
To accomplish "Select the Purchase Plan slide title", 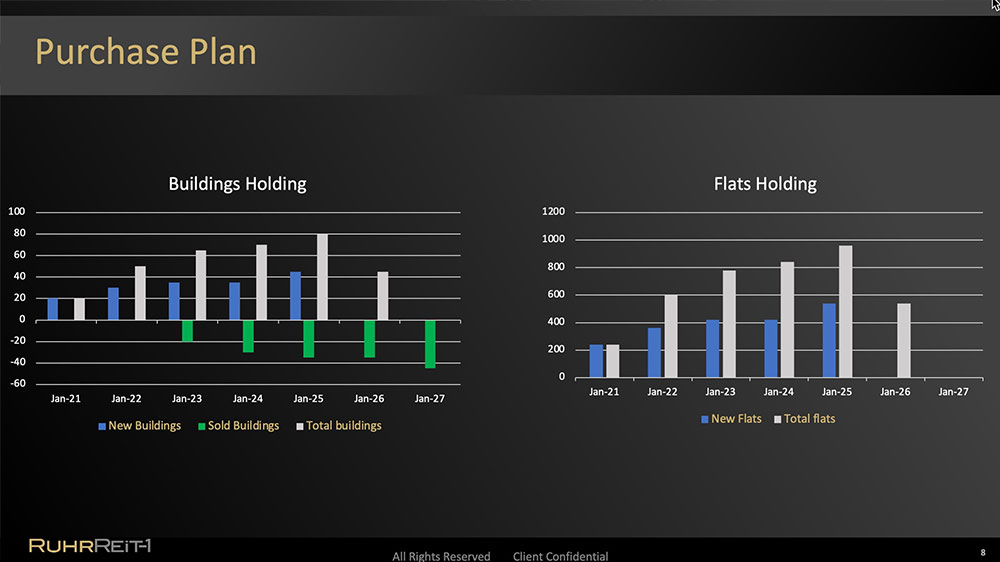I will pyautogui.click(x=146, y=51).
